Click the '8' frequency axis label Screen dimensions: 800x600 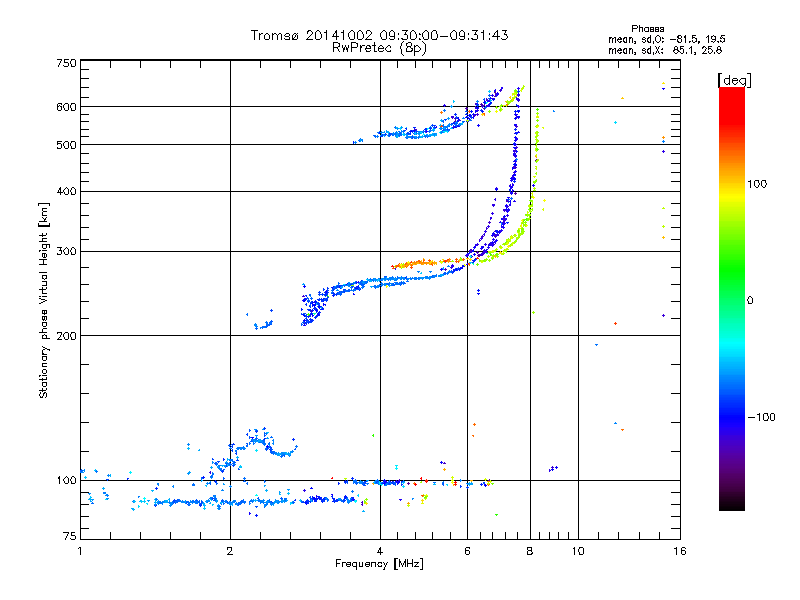530,551
